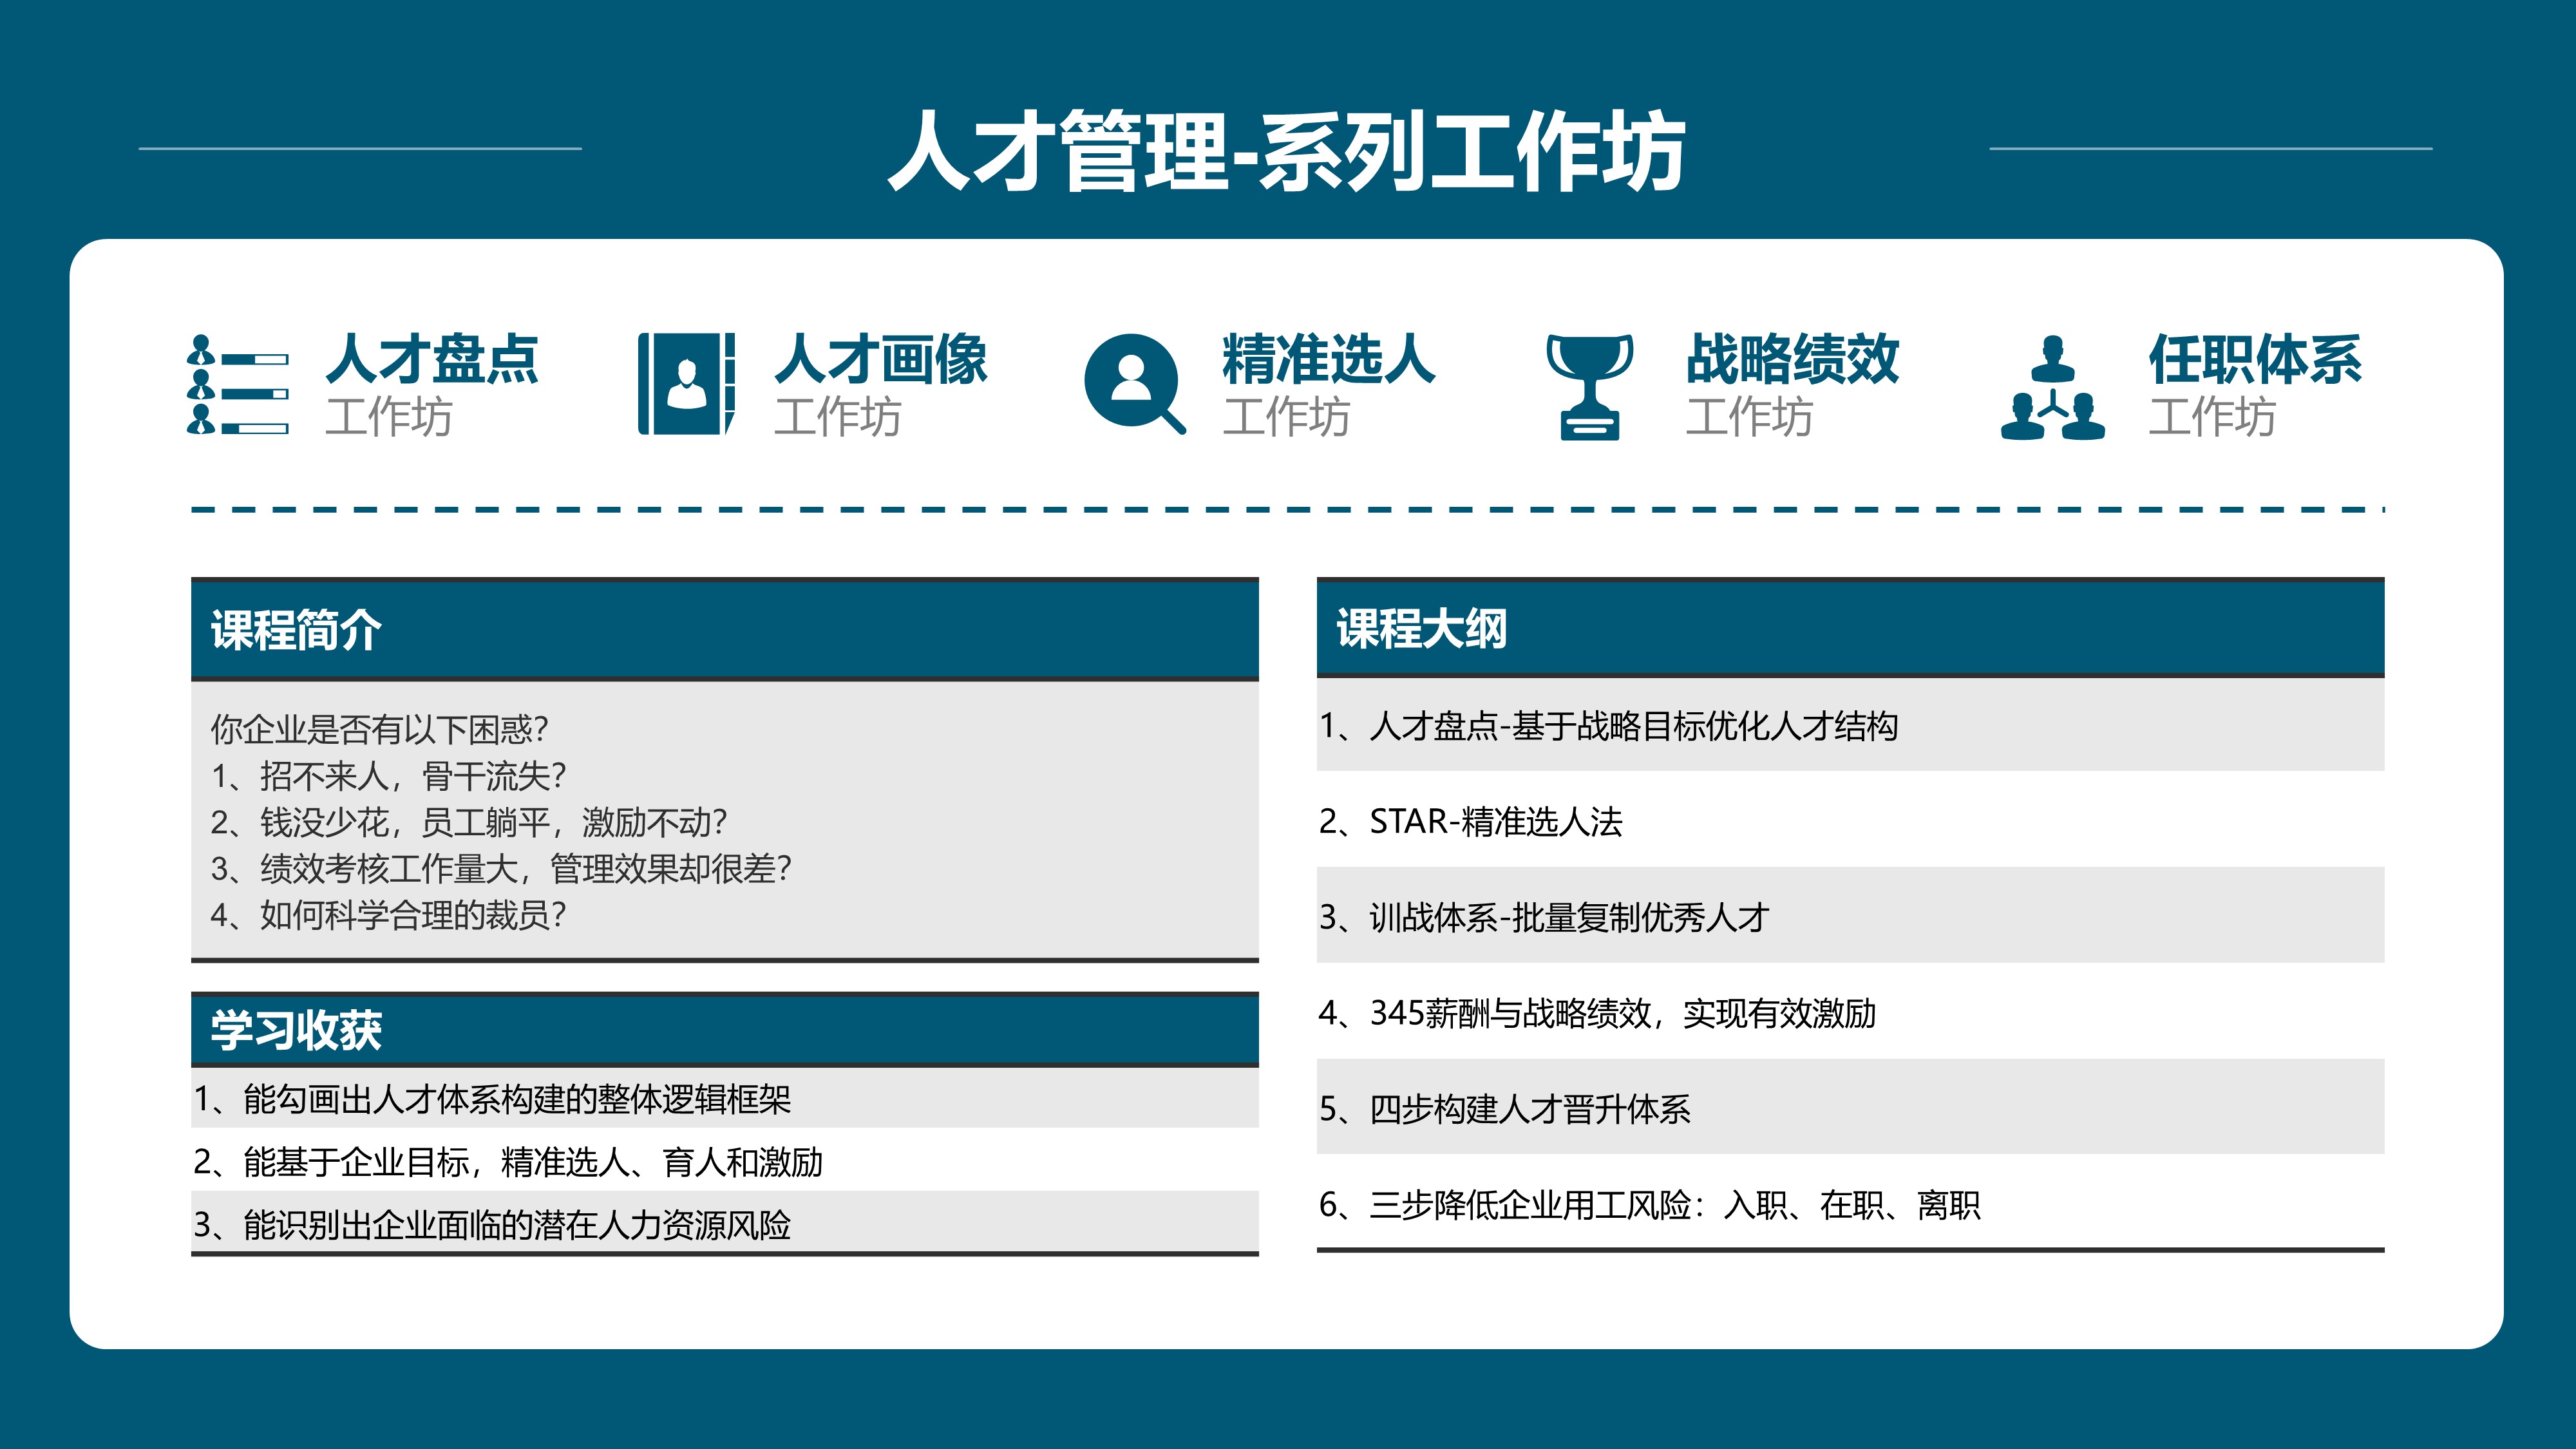The width and height of the screenshot is (2576, 1449).
Task: Click the talent inventory list icon
Action: 238,385
